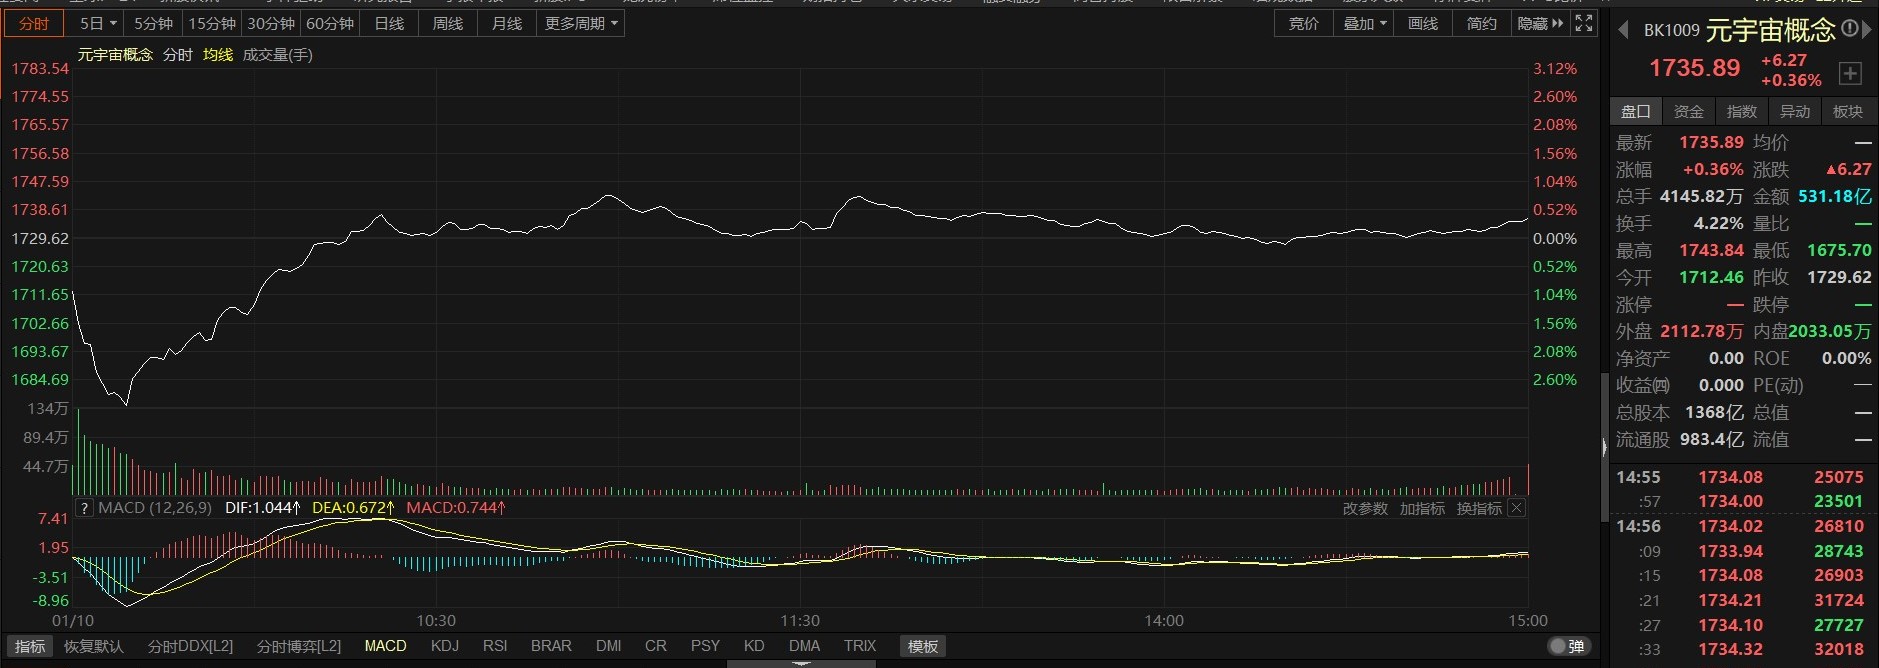Switch to the 15分钟 period

point(212,23)
